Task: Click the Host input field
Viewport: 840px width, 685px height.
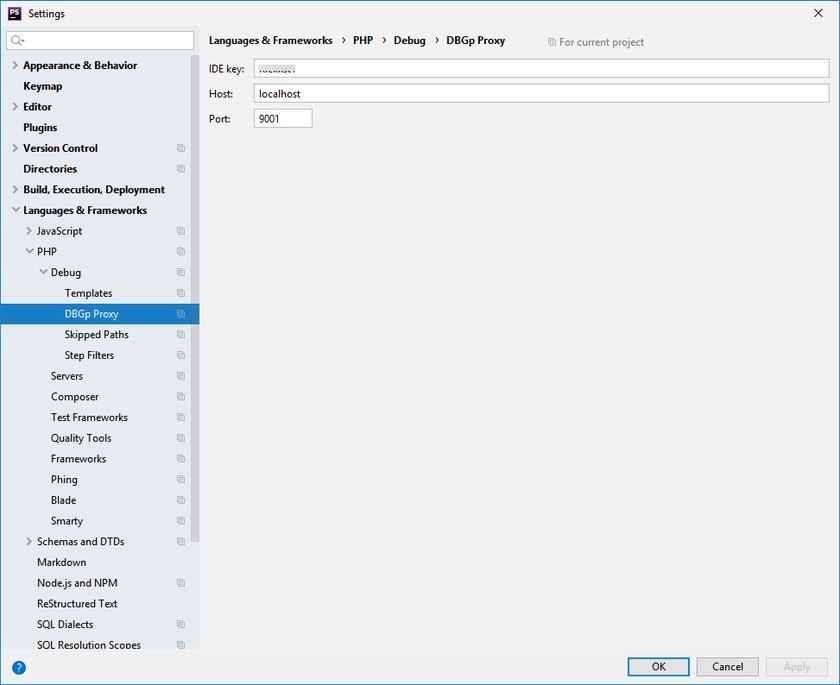Action: coord(541,93)
